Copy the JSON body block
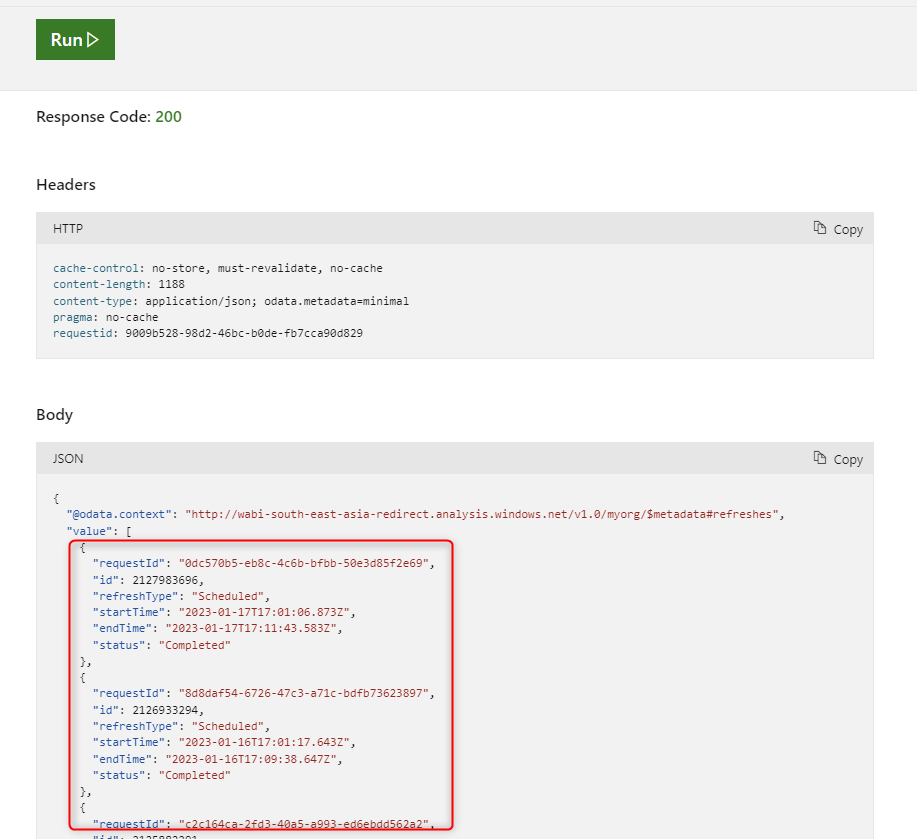This screenshot has height=839, width=917. pyautogui.click(x=838, y=459)
